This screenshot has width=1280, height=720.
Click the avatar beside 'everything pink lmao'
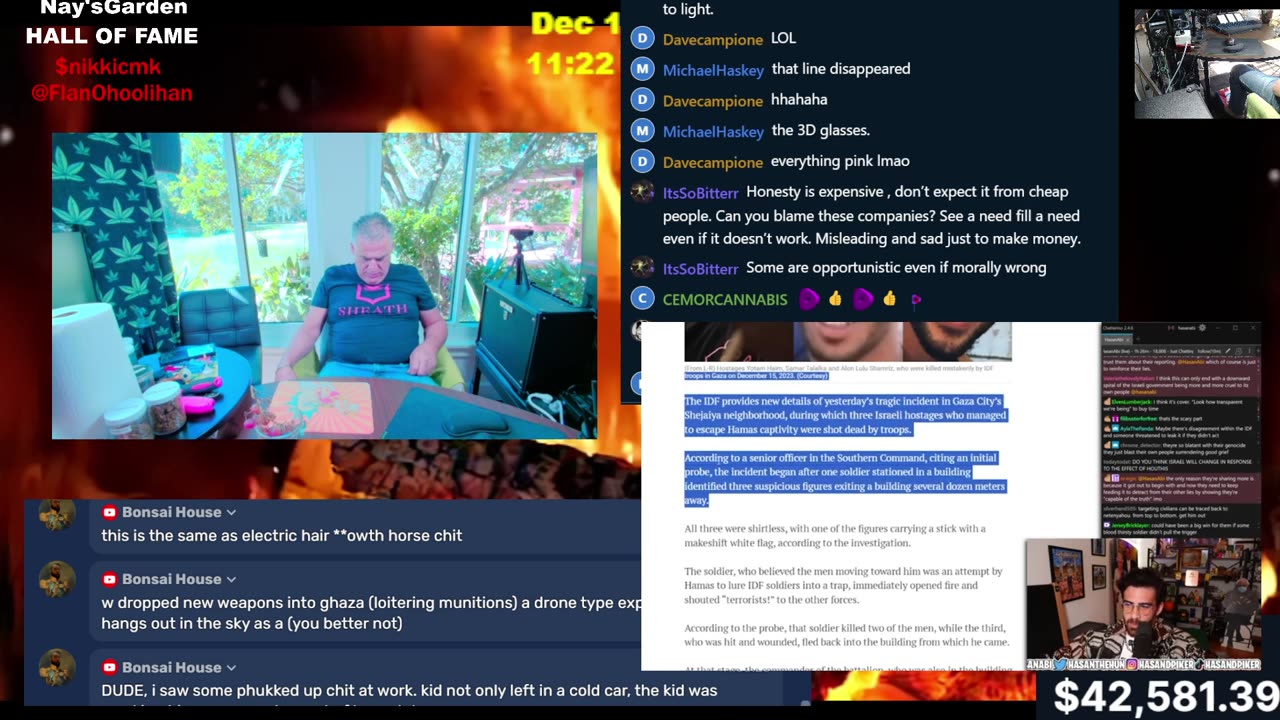pyautogui.click(x=643, y=161)
